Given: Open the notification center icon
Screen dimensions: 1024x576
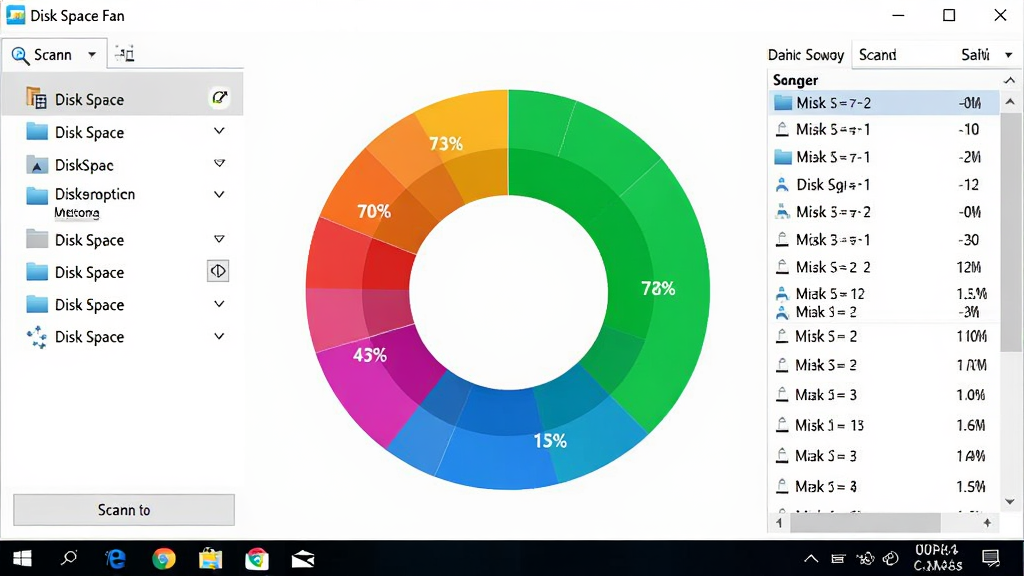Looking at the screenshot, I should pyautogui.click(x=991, y=558).
